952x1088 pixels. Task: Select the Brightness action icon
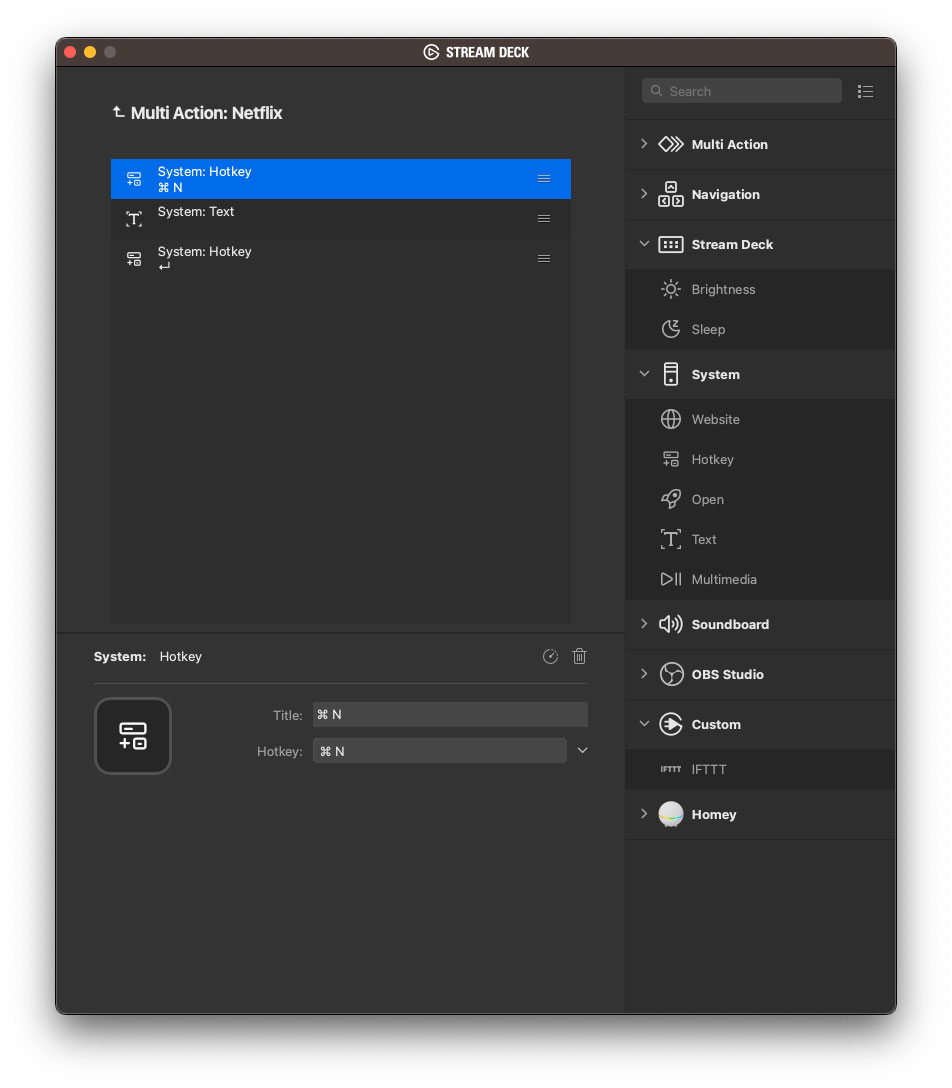click(670, 289)
